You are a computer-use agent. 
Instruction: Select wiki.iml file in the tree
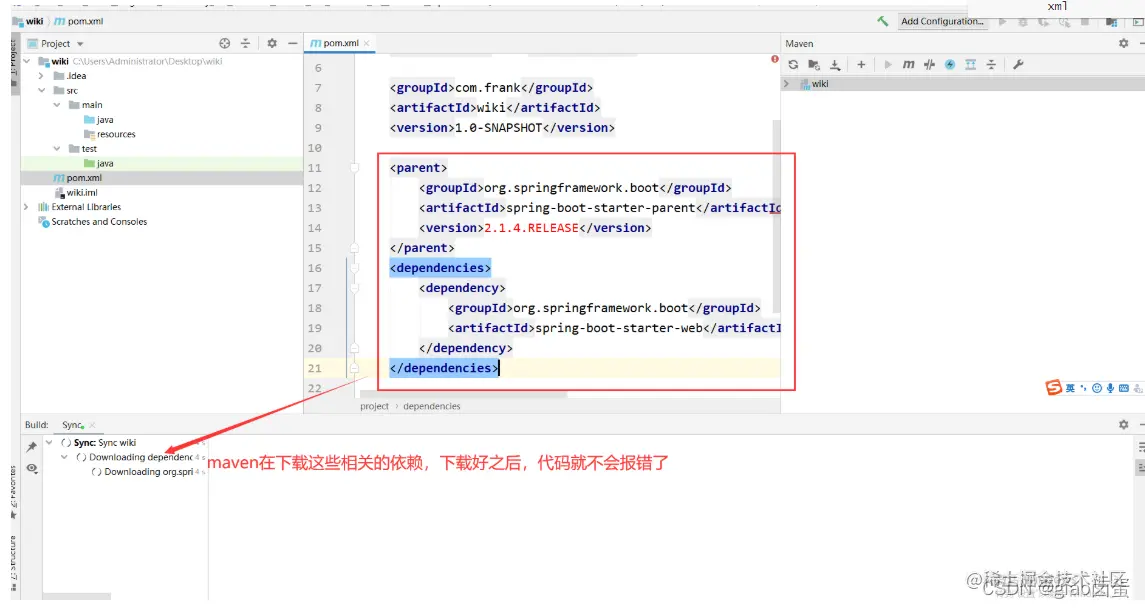pos(76,193)
